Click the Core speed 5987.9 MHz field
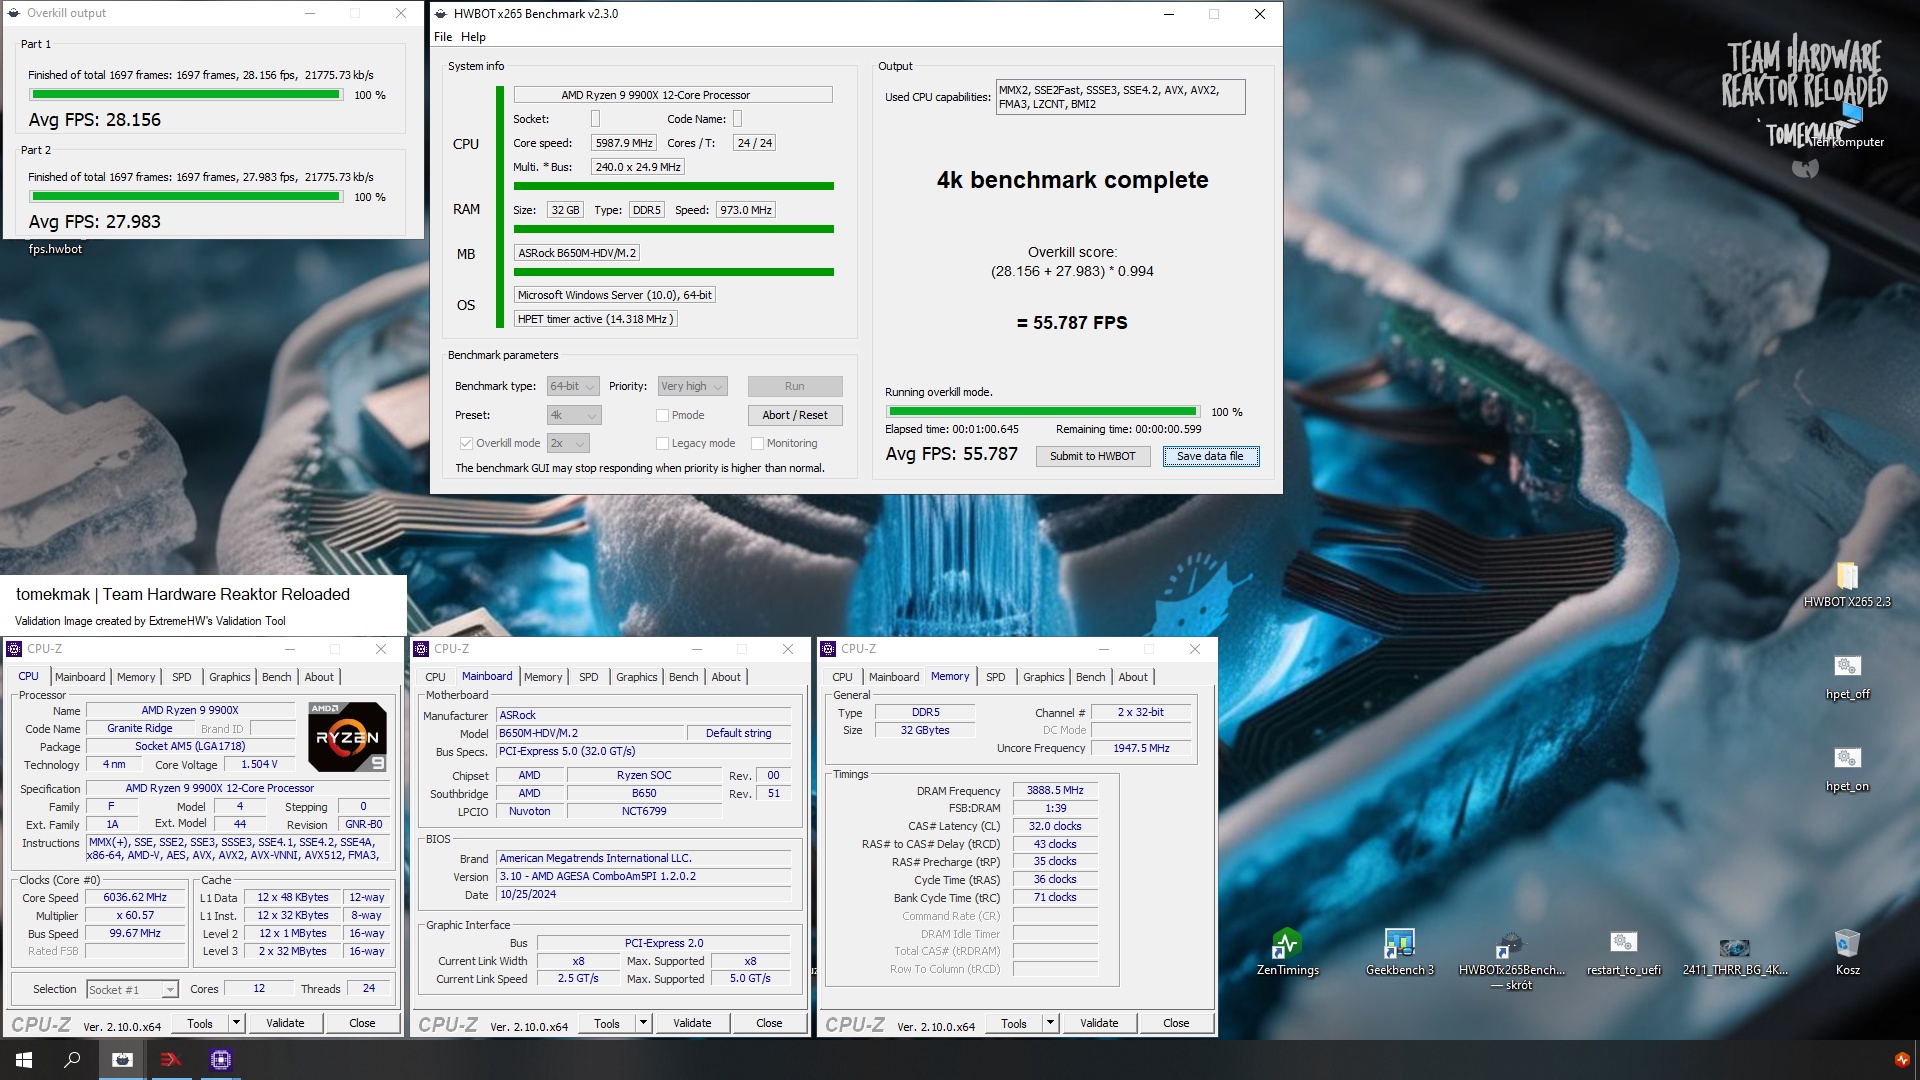The height and width of the screenshot is (1080, 1920). coord(624,143)
